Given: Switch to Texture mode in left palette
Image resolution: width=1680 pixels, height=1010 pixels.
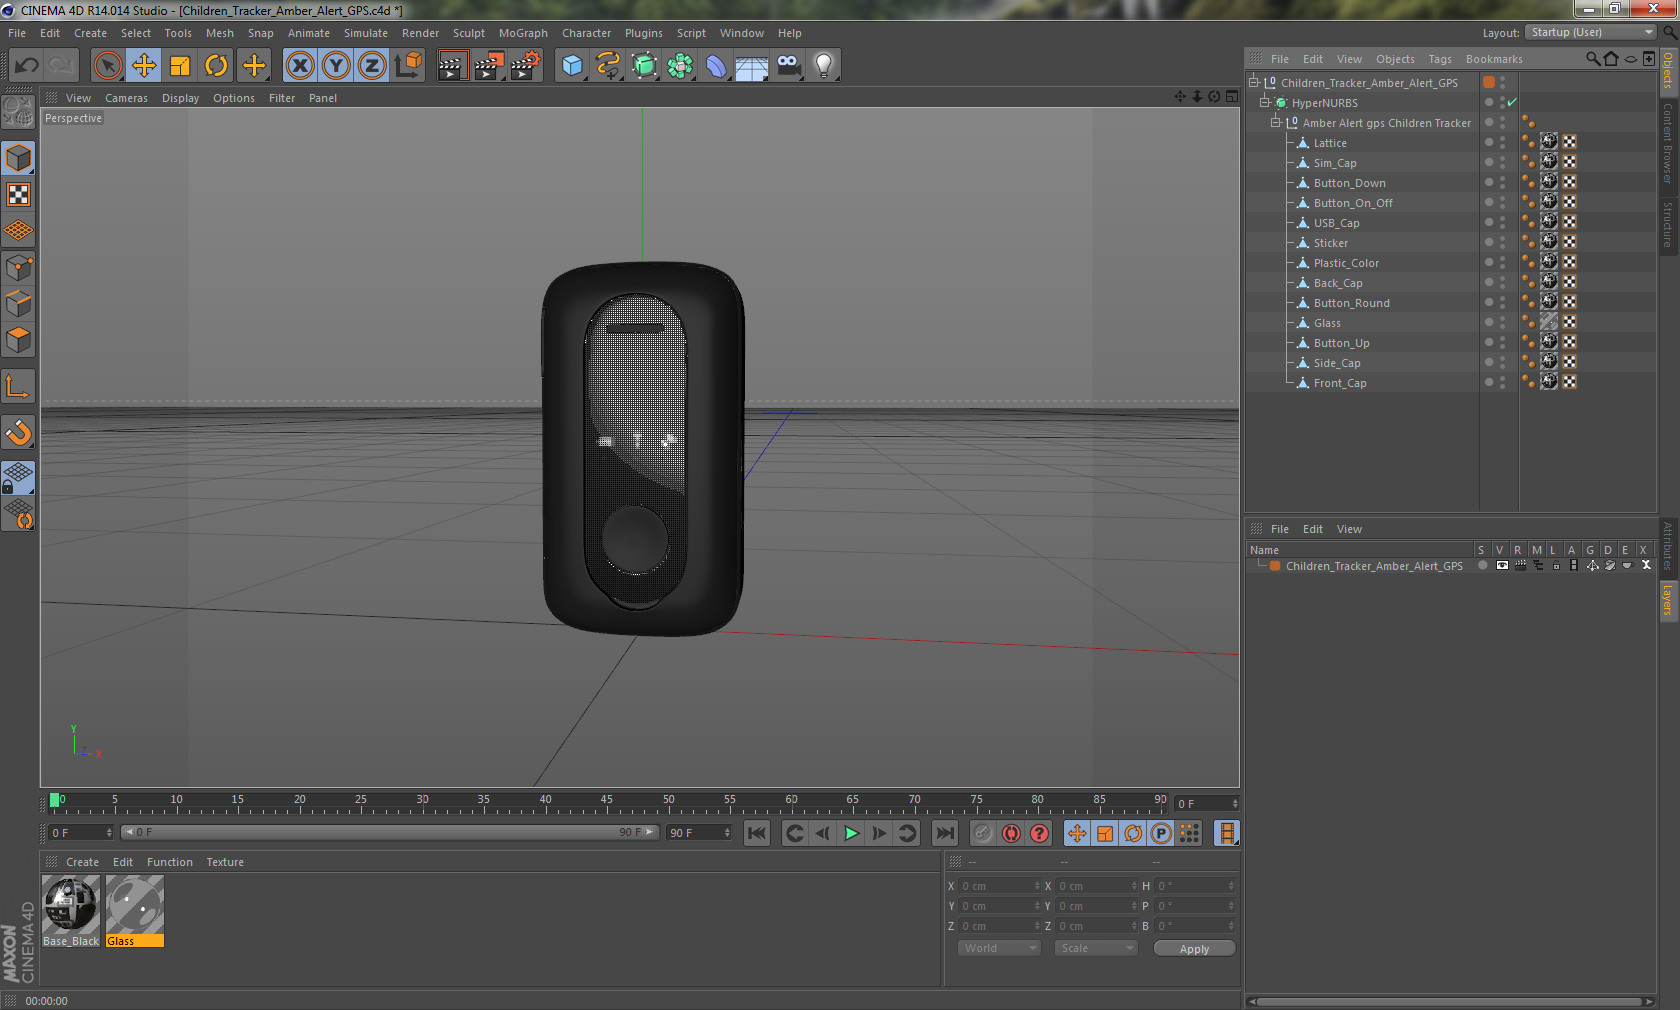Looking at the screenshot, I should pos(19,194).
